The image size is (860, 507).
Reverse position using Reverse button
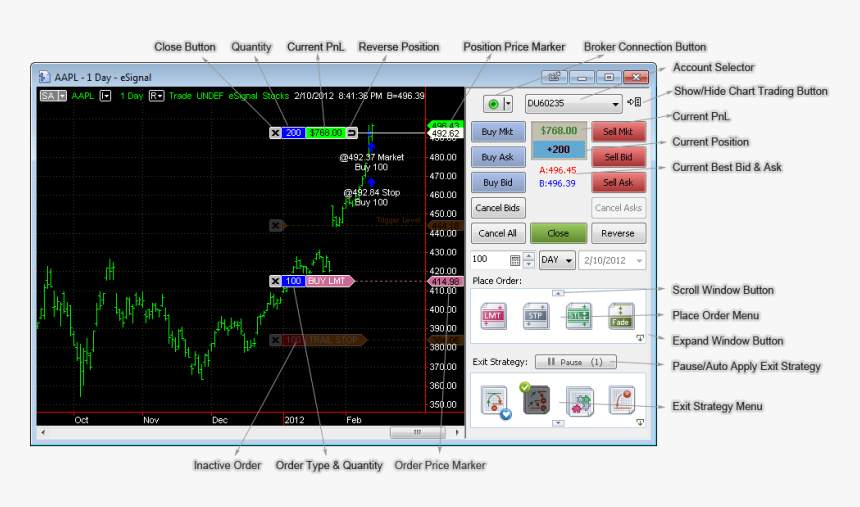pyautogui.click(x=618, y=233)
